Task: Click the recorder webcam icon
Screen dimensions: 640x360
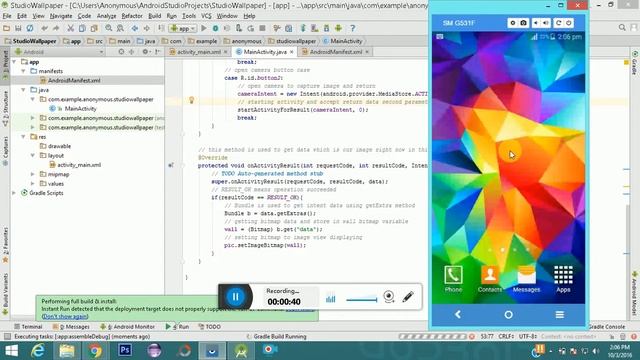Action: coord(389,297)
